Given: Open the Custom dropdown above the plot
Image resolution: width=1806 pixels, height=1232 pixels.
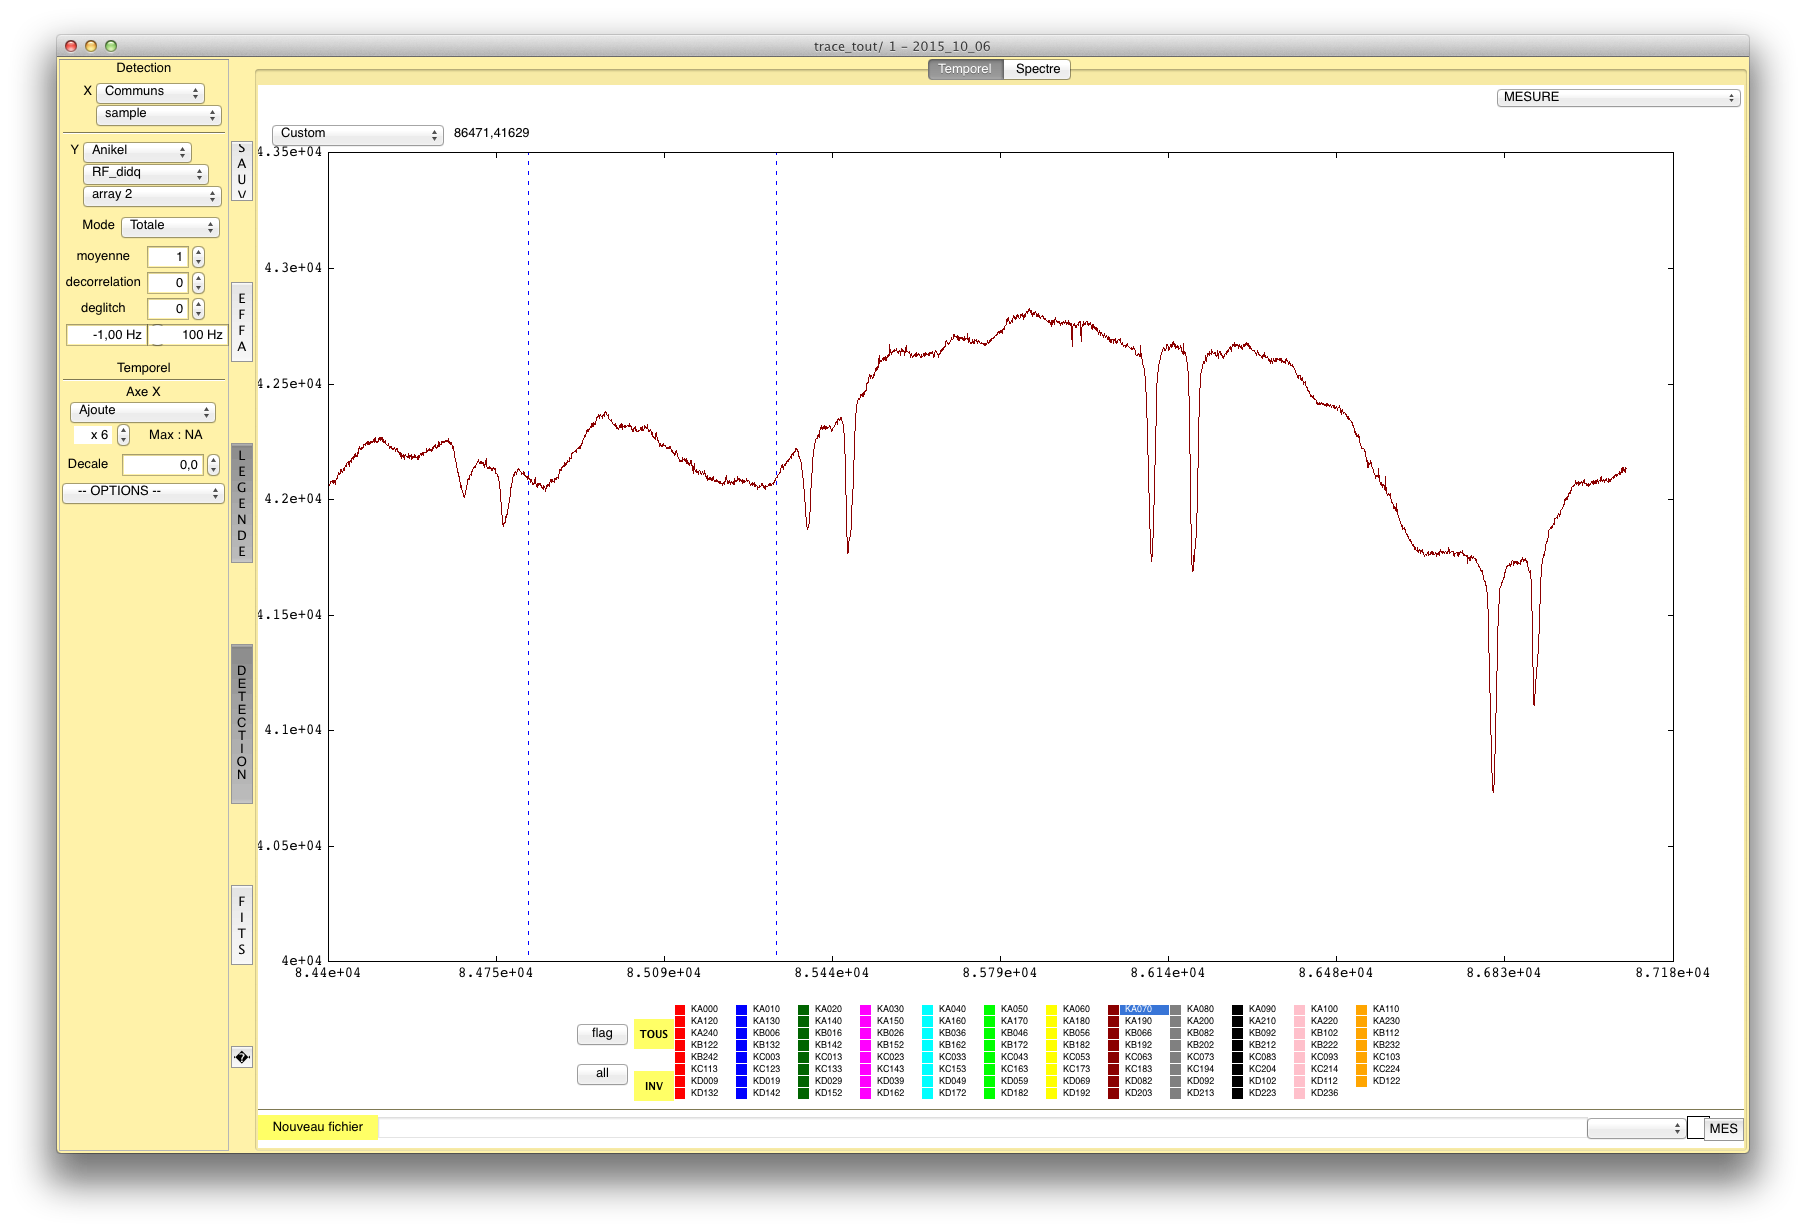Looking at the screenshot, I should tap(357, 134).
